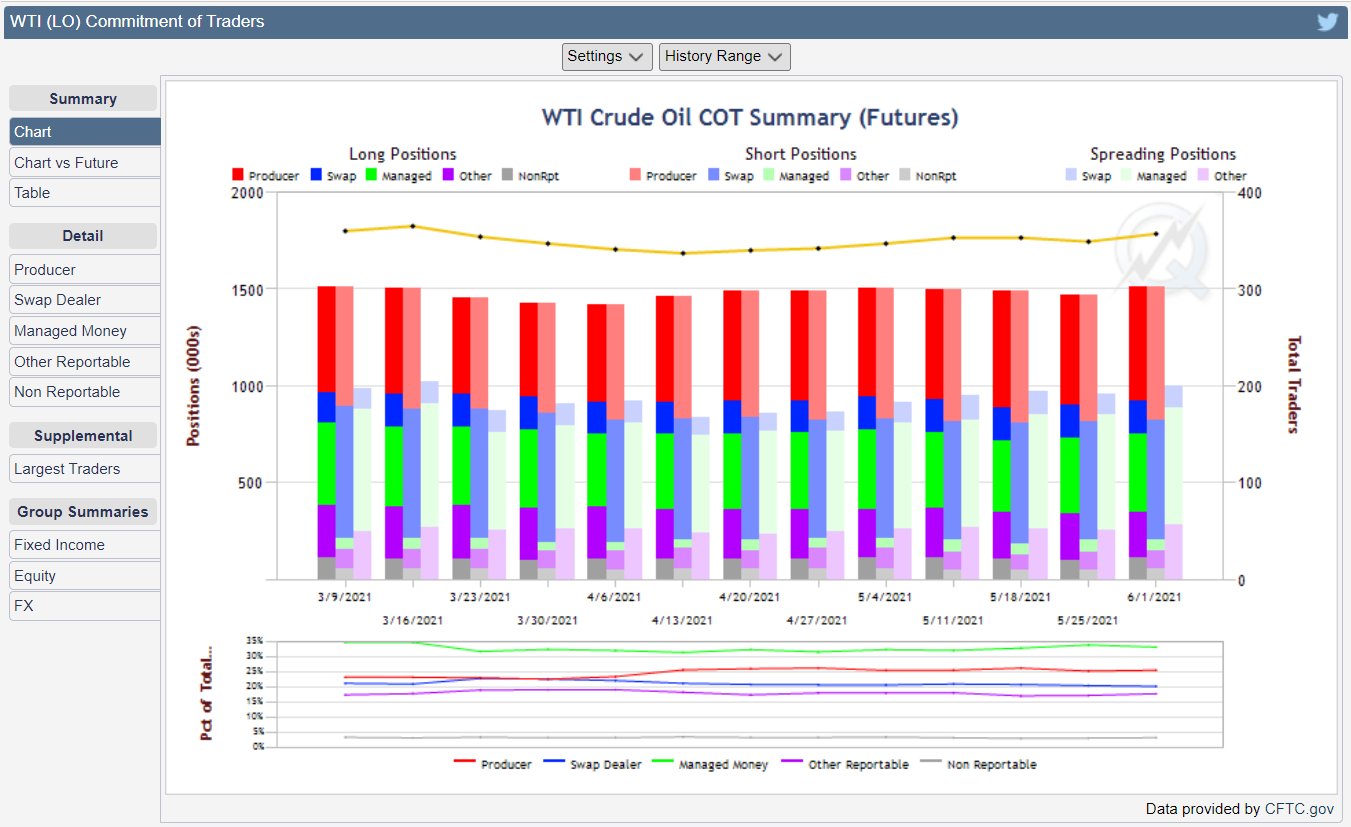Click total traders line point for 6/1/2021
Screen dimensions: 1351x827
[1156, 234]
